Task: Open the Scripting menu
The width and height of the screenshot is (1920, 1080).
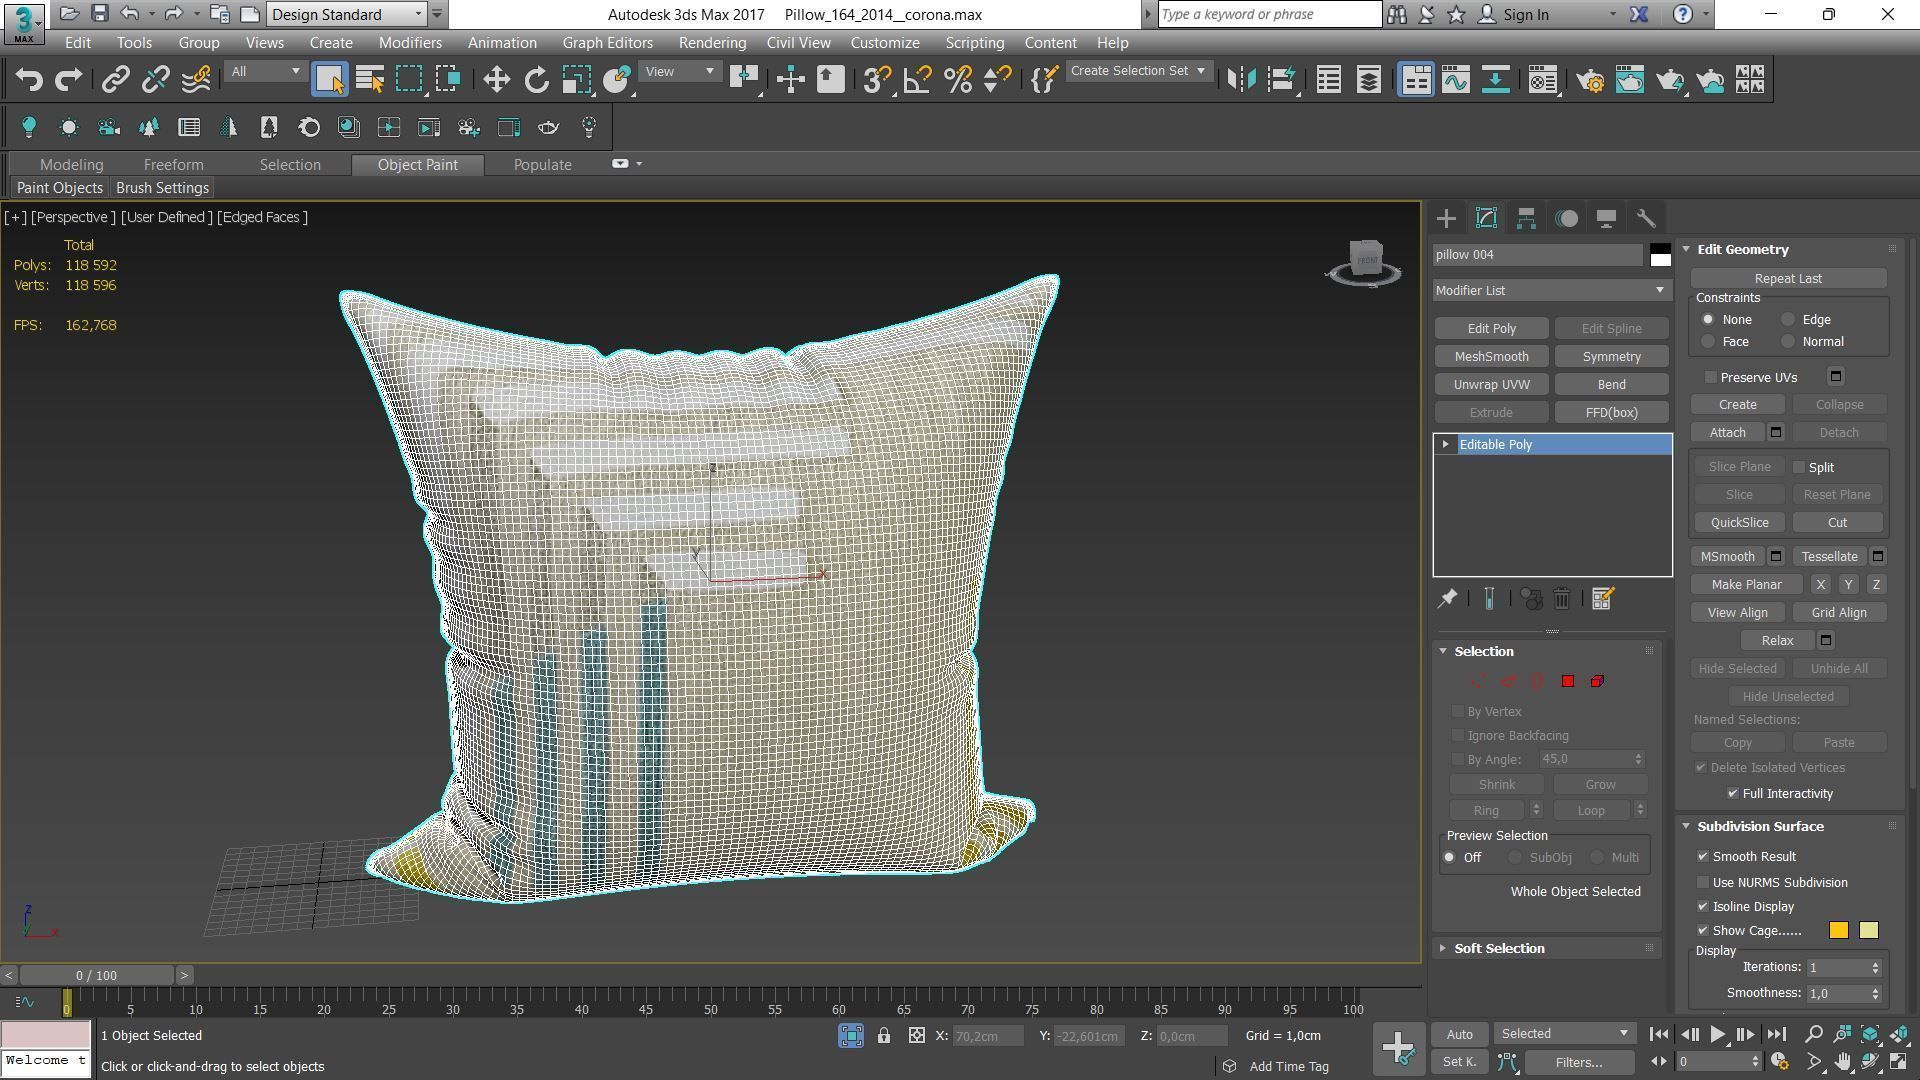Action: pos(974,43)
